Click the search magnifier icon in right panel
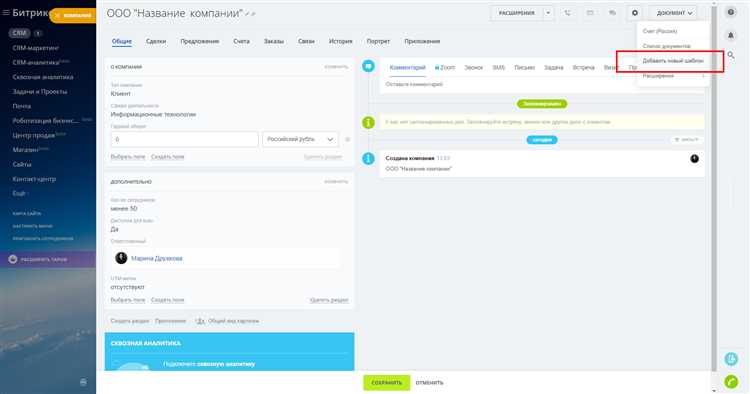This screenshot has width=750, height=394. (731, 55)
